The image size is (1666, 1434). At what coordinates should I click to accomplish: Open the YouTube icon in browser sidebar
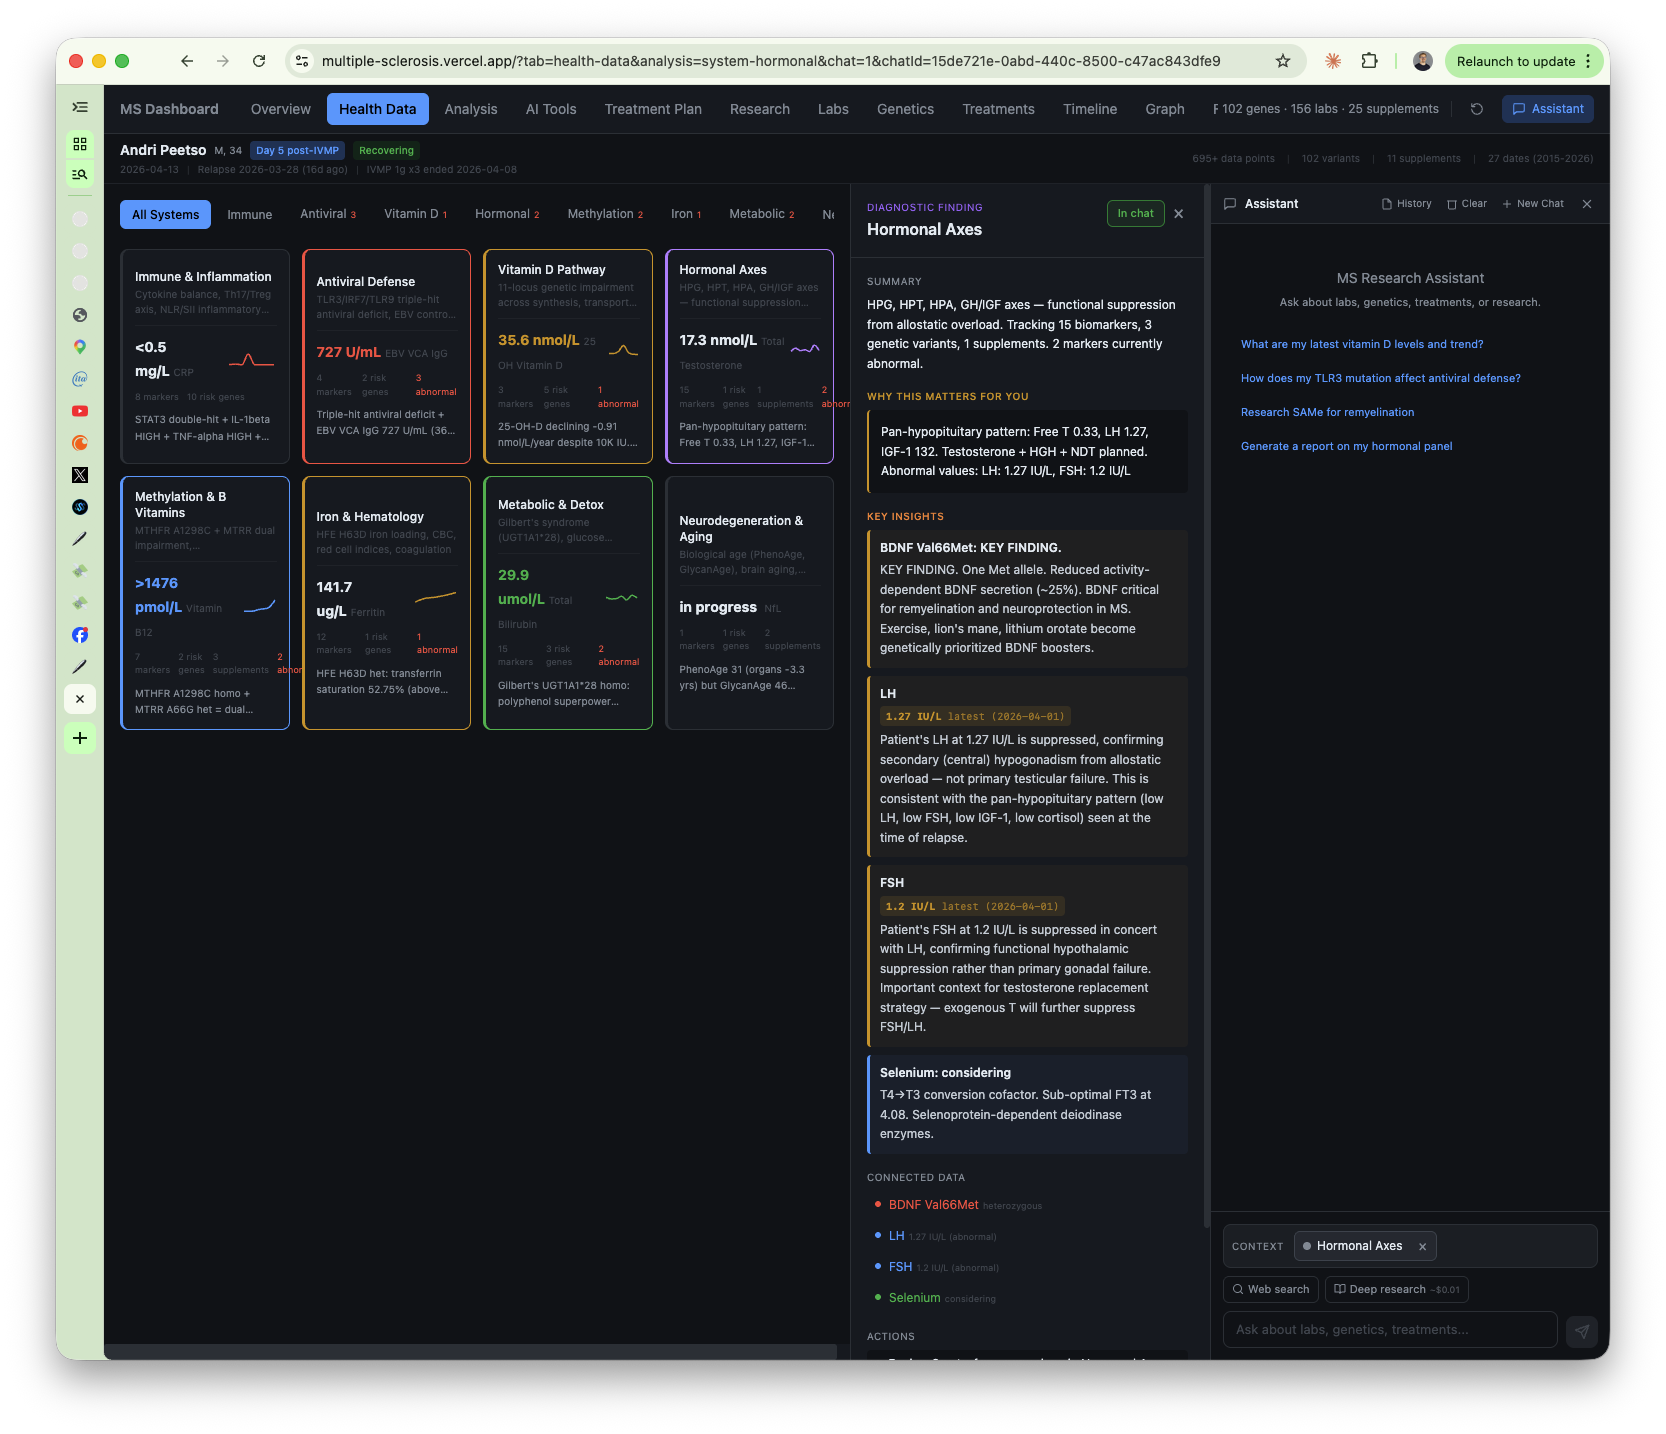tap(79, 411)
